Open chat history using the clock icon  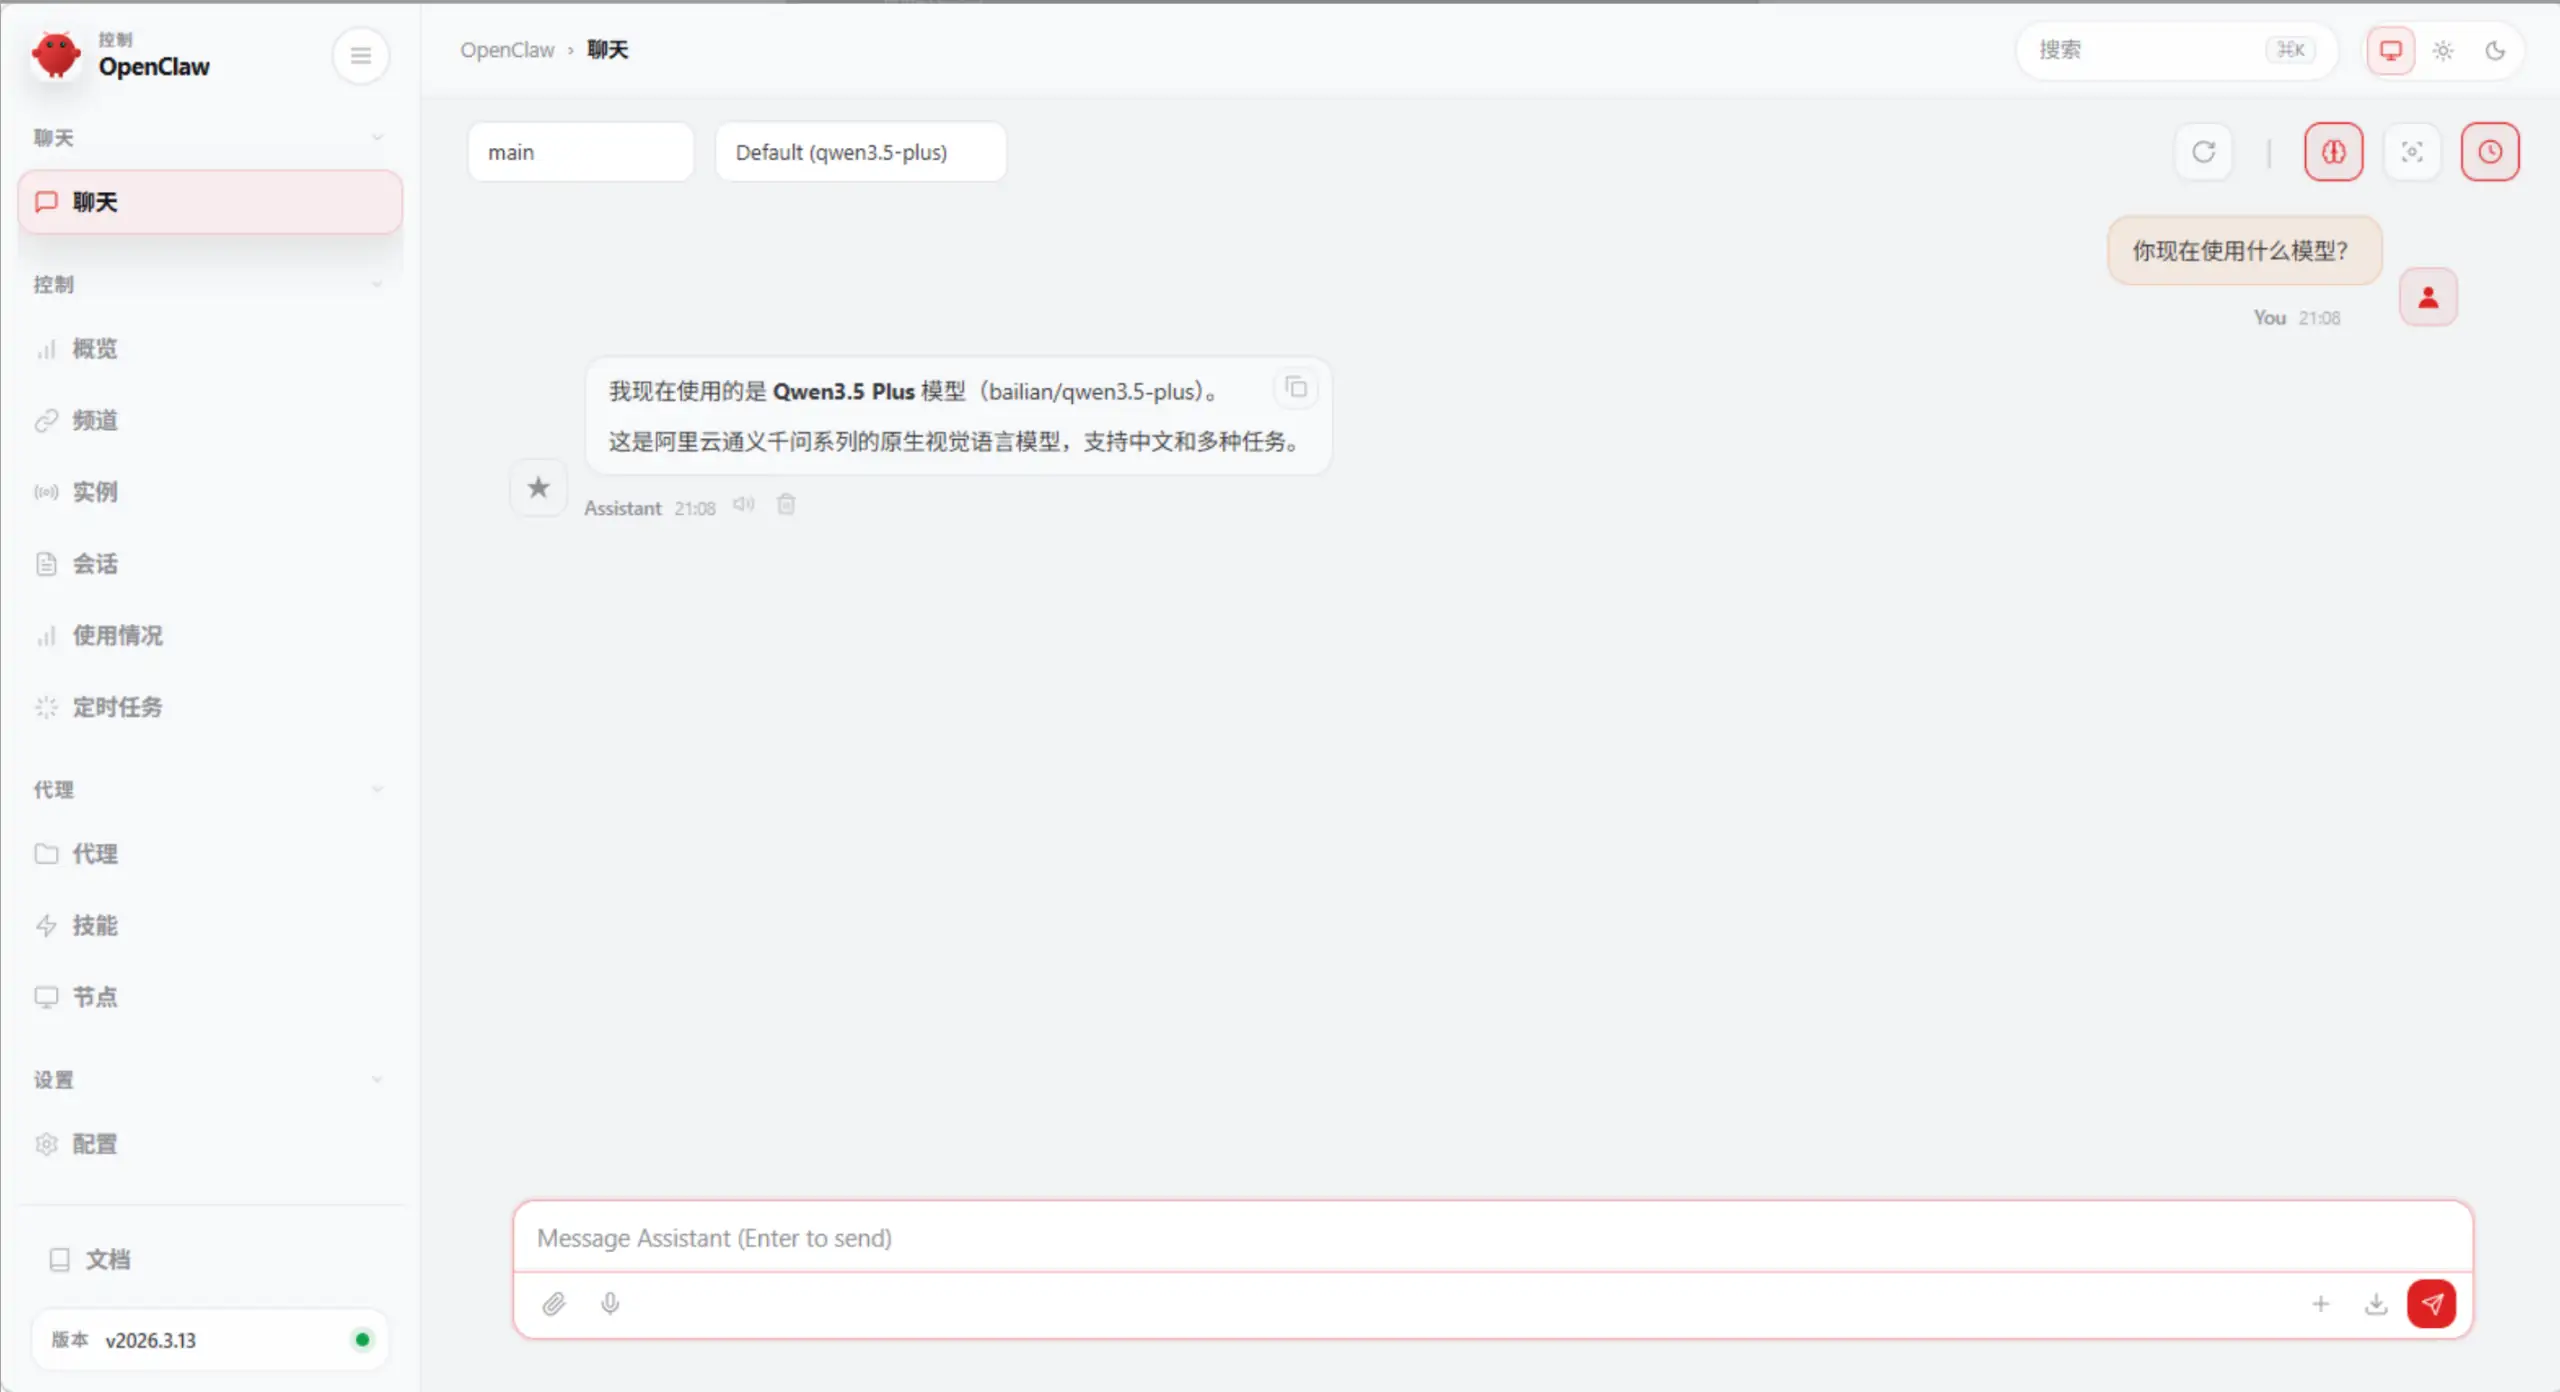pyautogui.click(x=2491, y=152)
